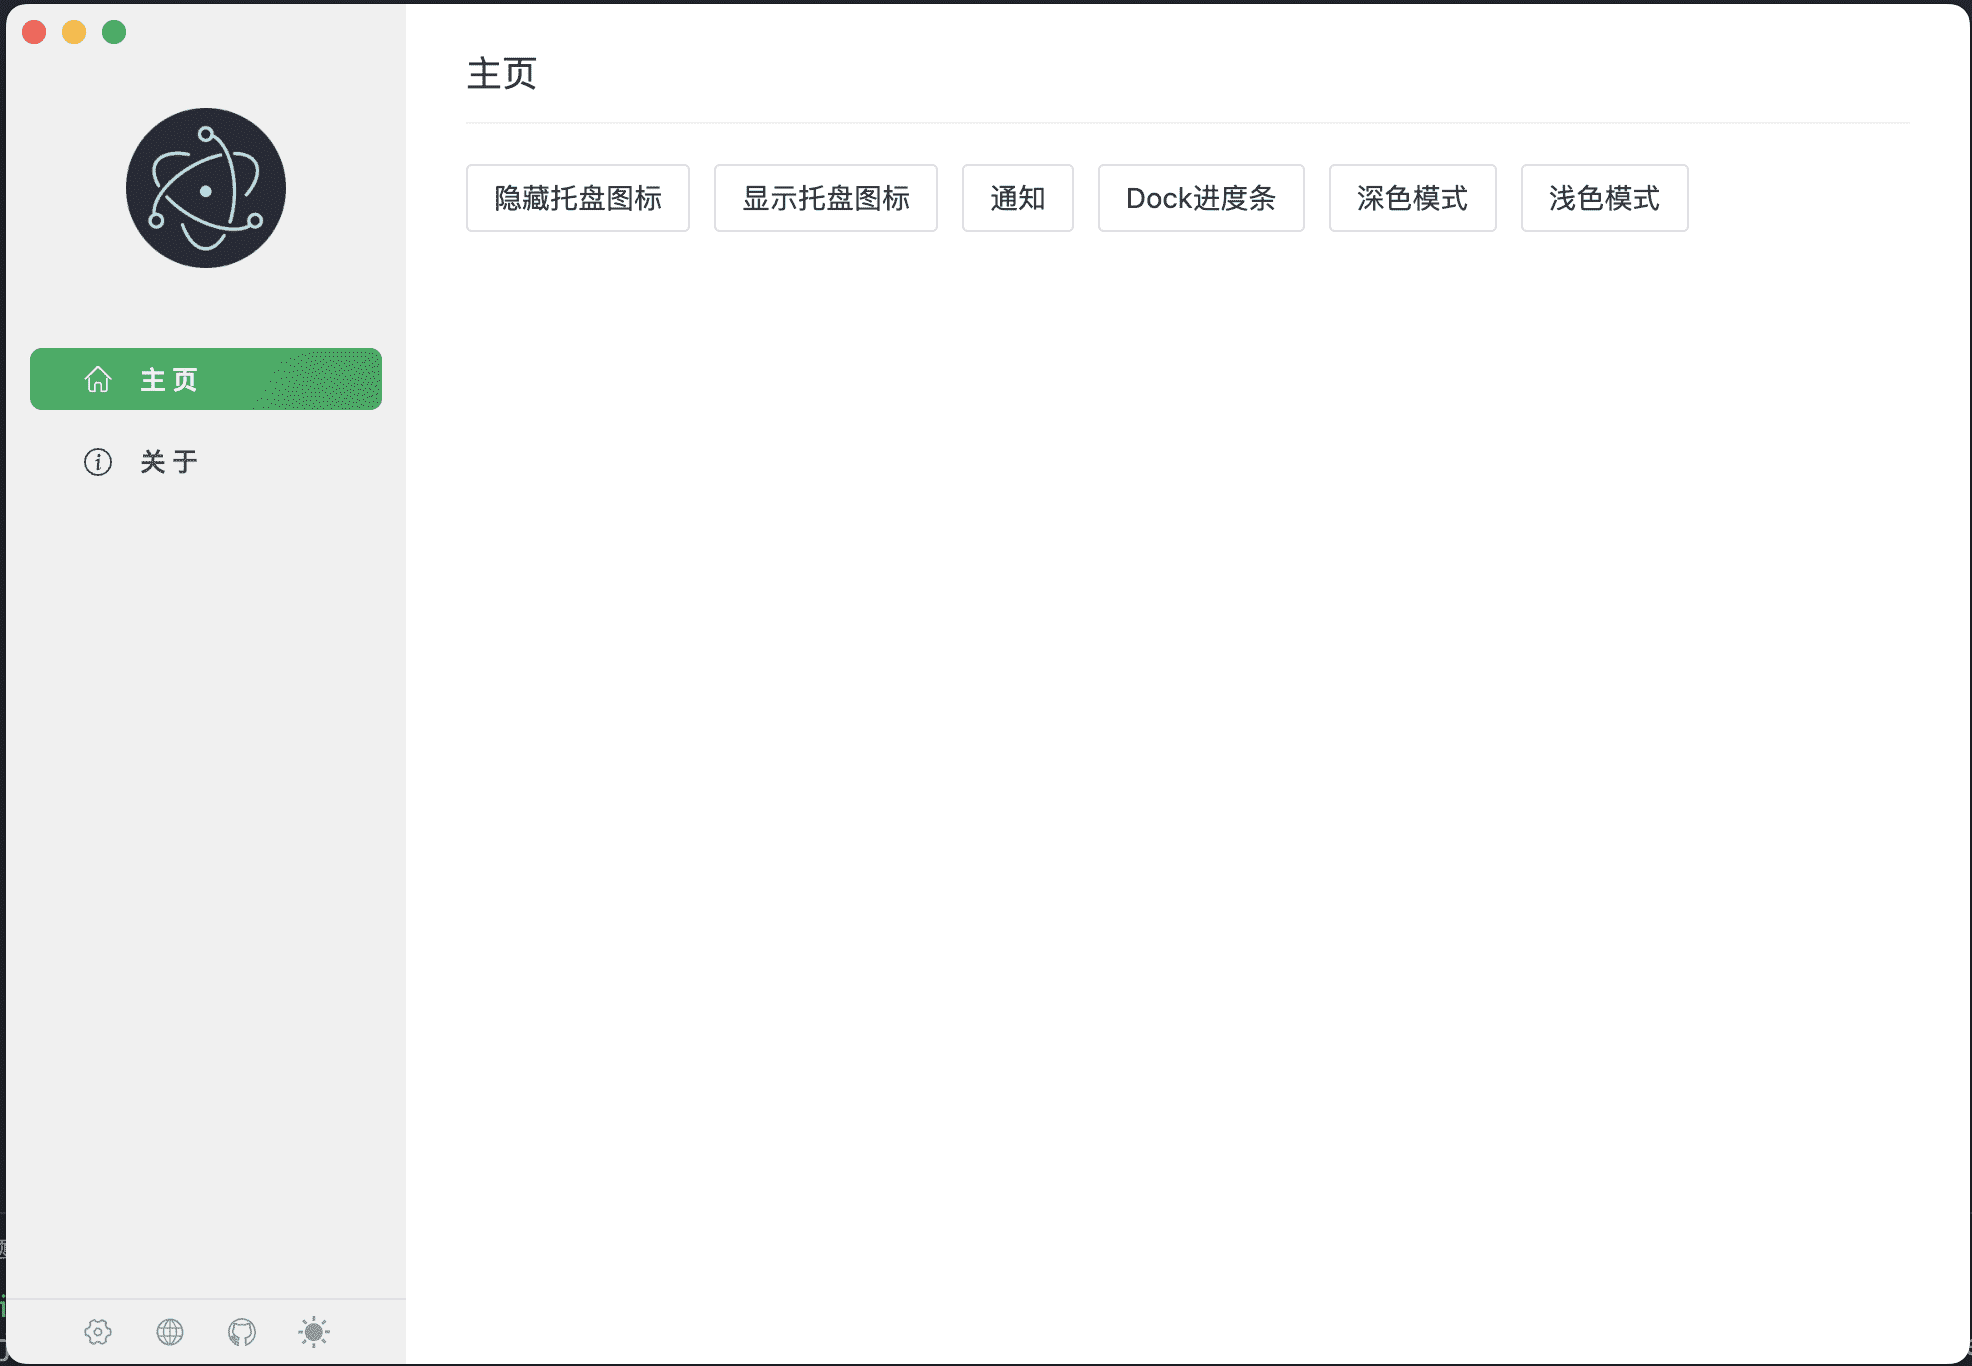Open settings via the gear icon
Viewport: 1972px width, 1366px height.
click(x=98, y=1332)
